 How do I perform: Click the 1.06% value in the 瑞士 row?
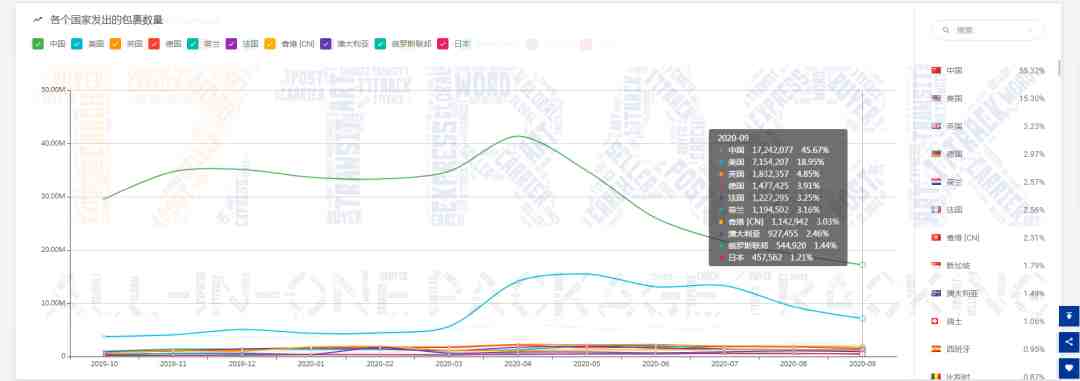[x=1034, y=321]
